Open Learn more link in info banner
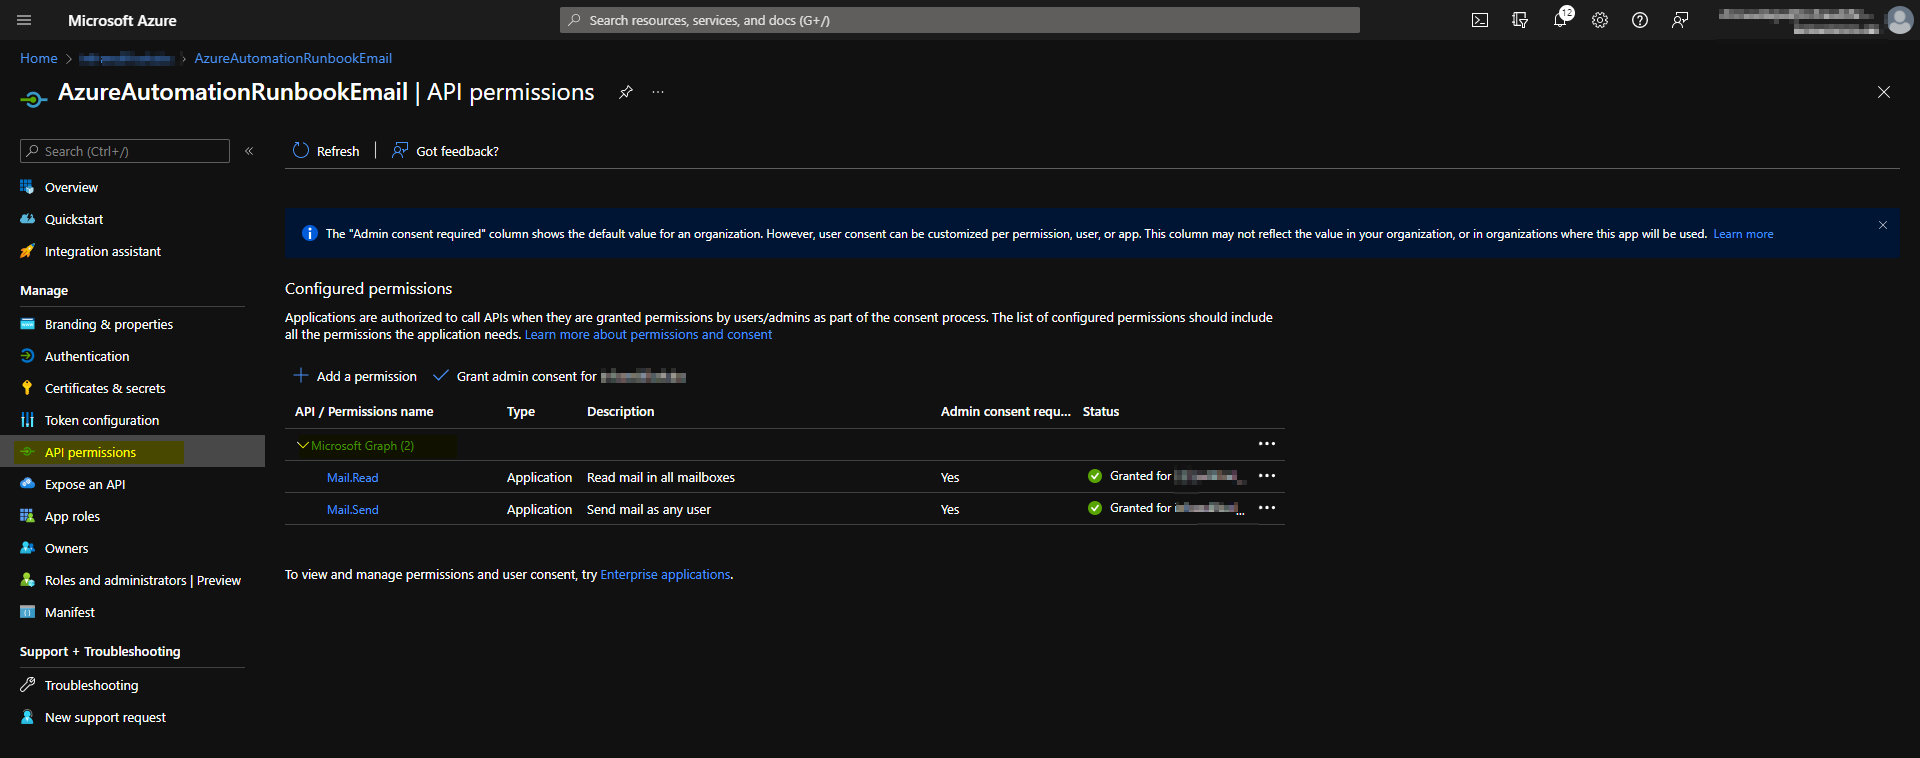 [1743, 234]
